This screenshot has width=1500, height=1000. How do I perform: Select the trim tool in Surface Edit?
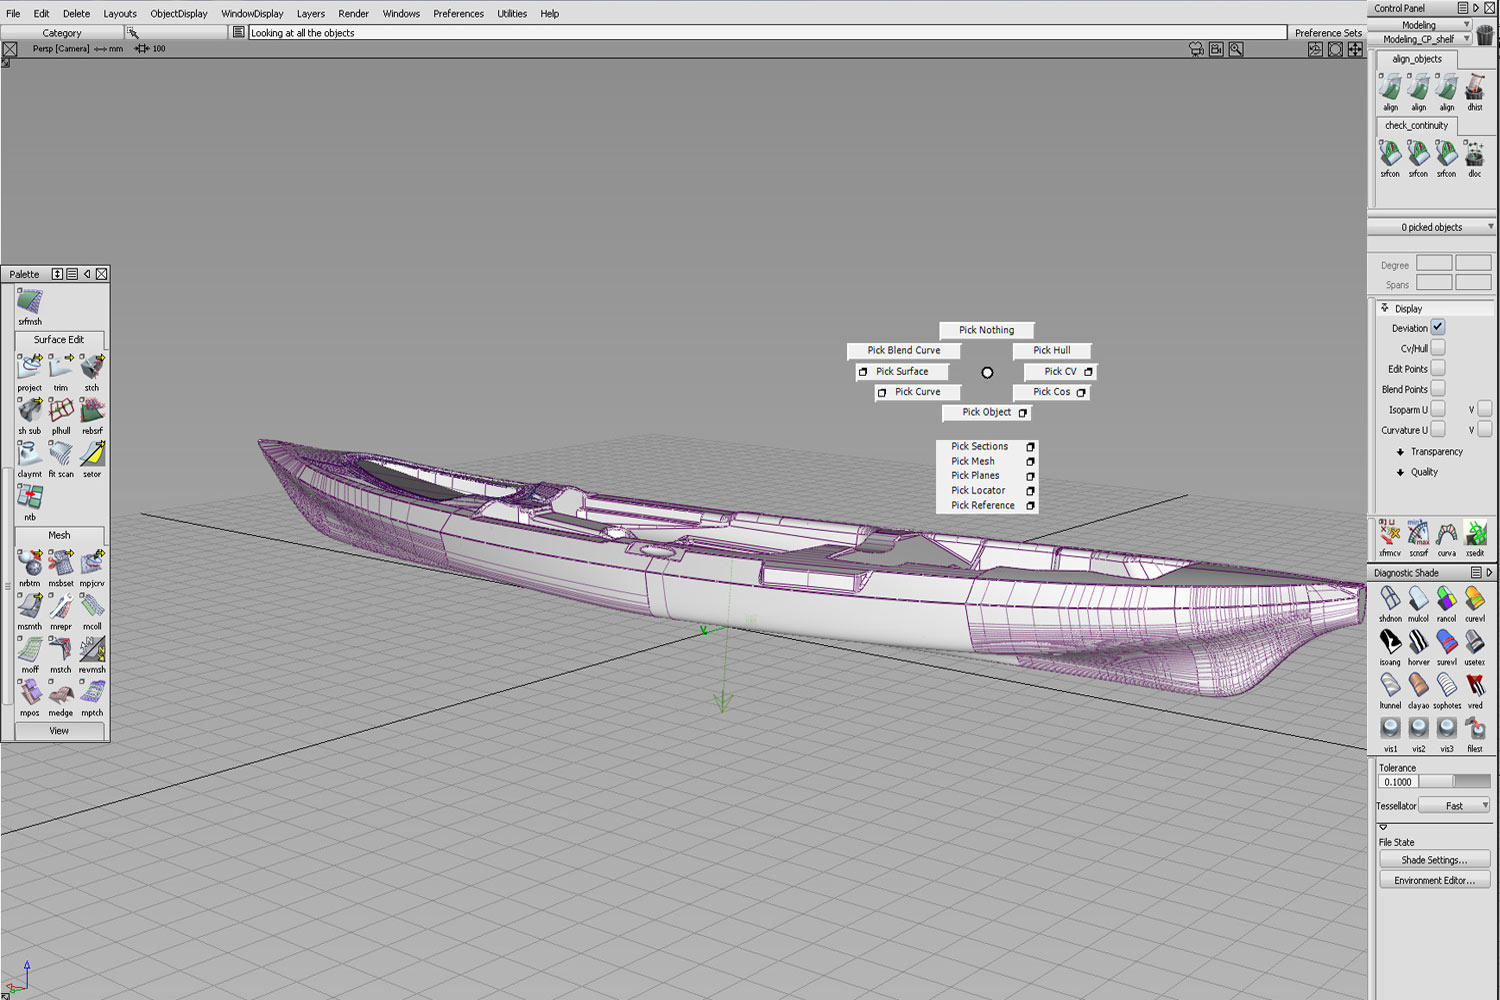tap(61, 368)
